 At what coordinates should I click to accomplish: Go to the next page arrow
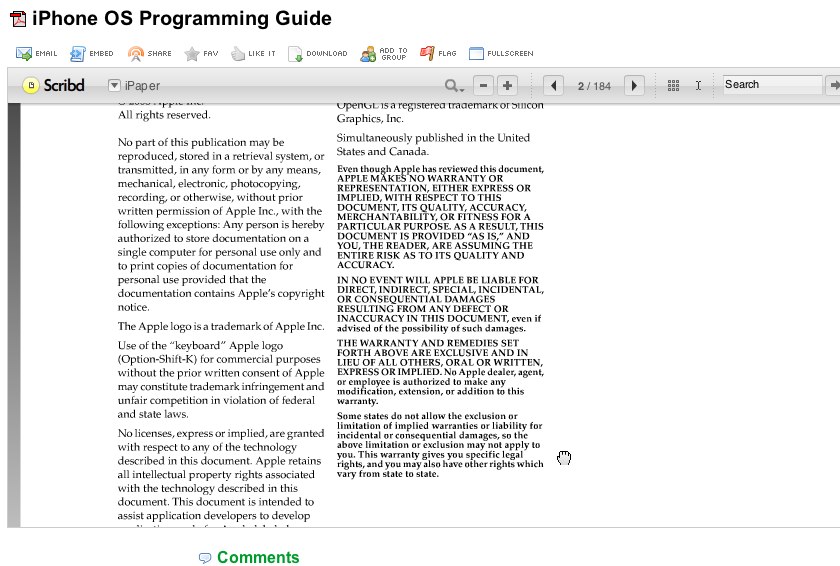[x=634, y=85]
